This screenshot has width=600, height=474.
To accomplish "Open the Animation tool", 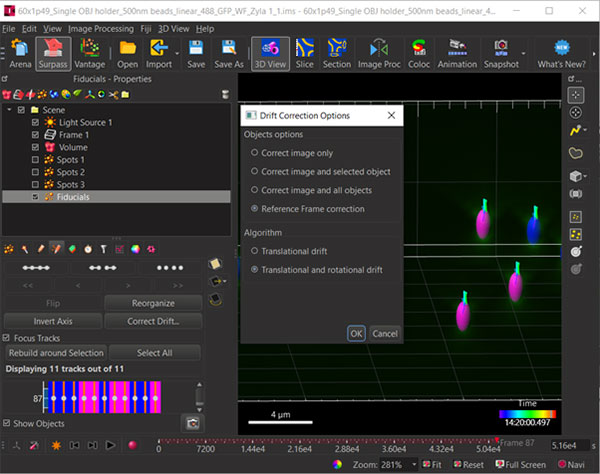I will tap(457, 54).
